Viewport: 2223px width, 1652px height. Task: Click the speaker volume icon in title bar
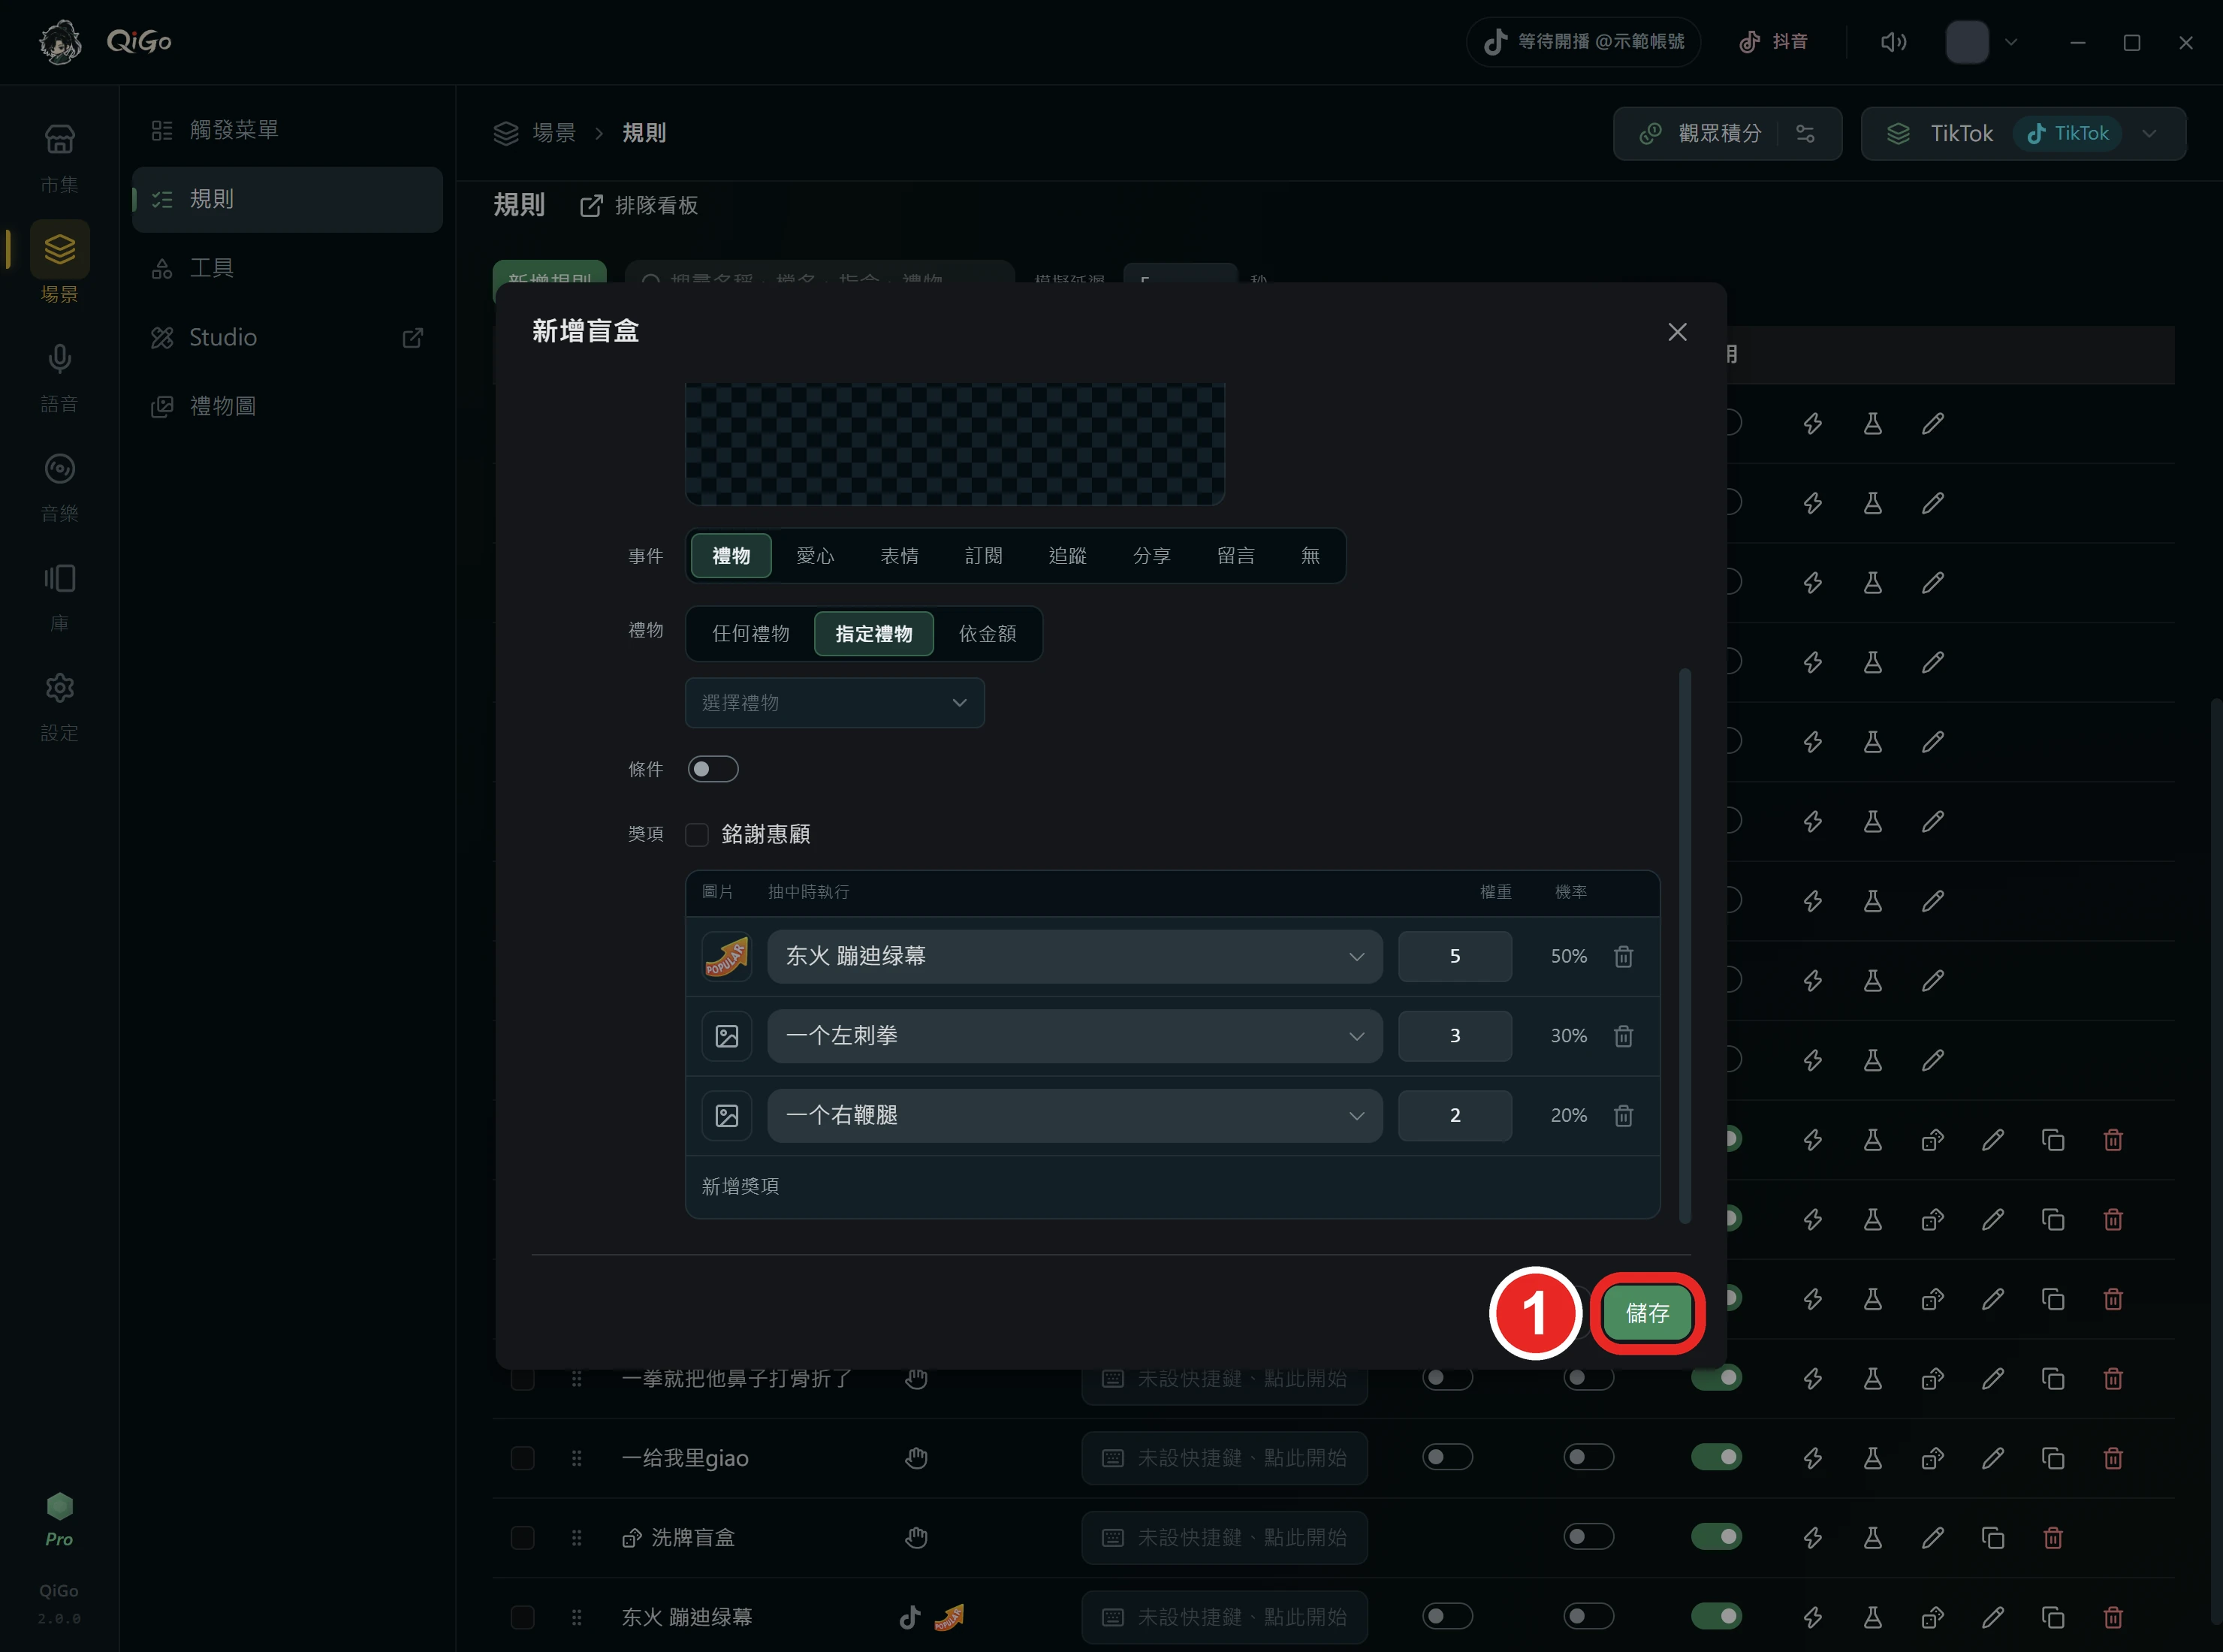1893,42
